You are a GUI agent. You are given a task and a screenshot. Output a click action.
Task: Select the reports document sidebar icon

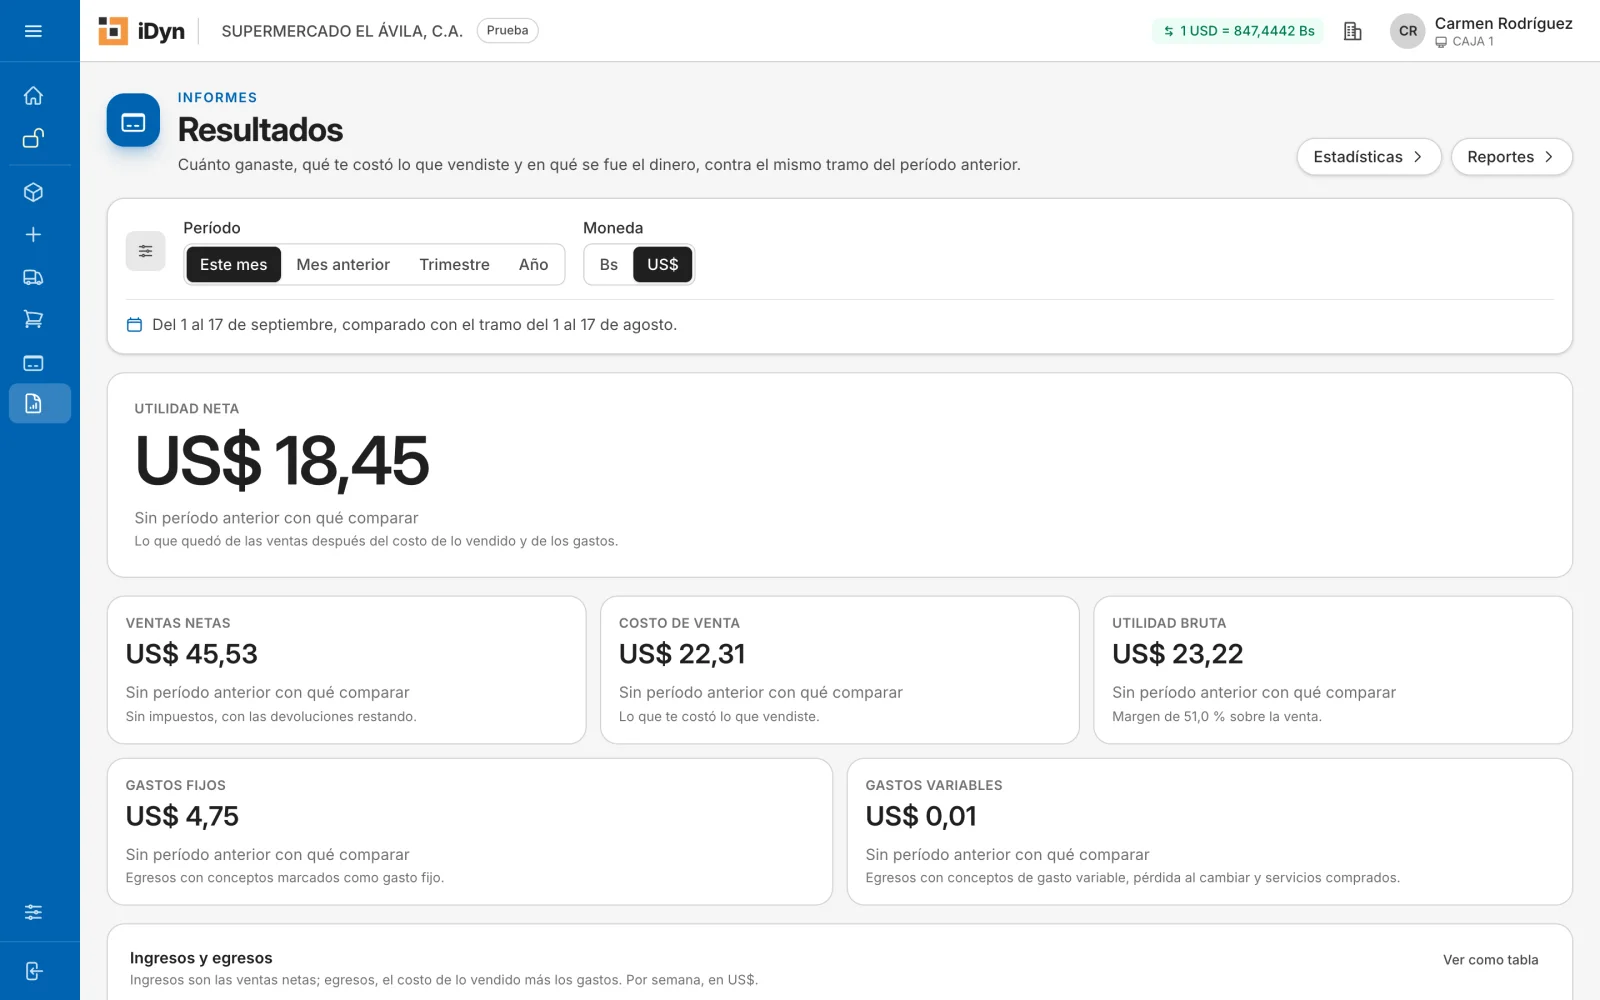coord(40,403)
